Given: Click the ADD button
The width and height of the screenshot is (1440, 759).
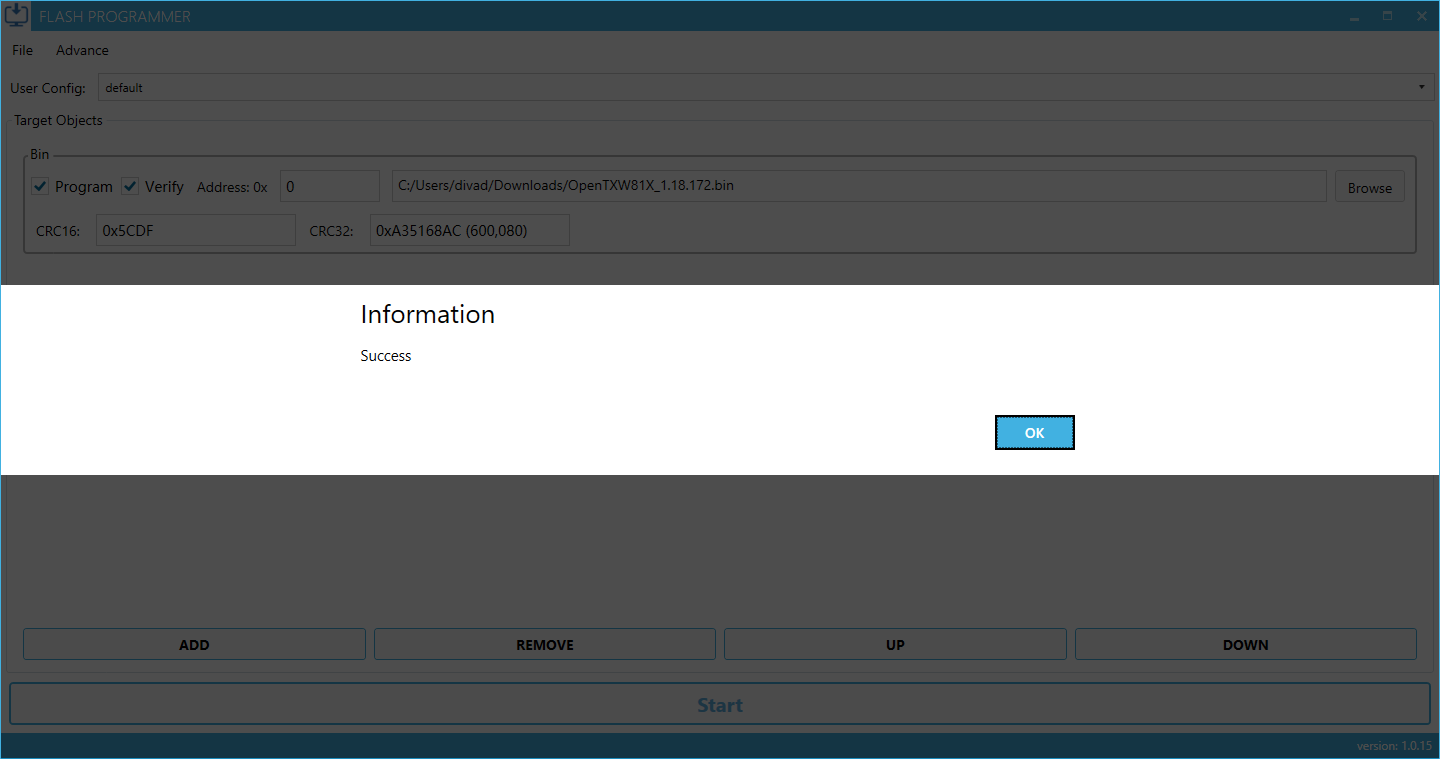Looking at the screenshot, I should (x=194, y=644).
